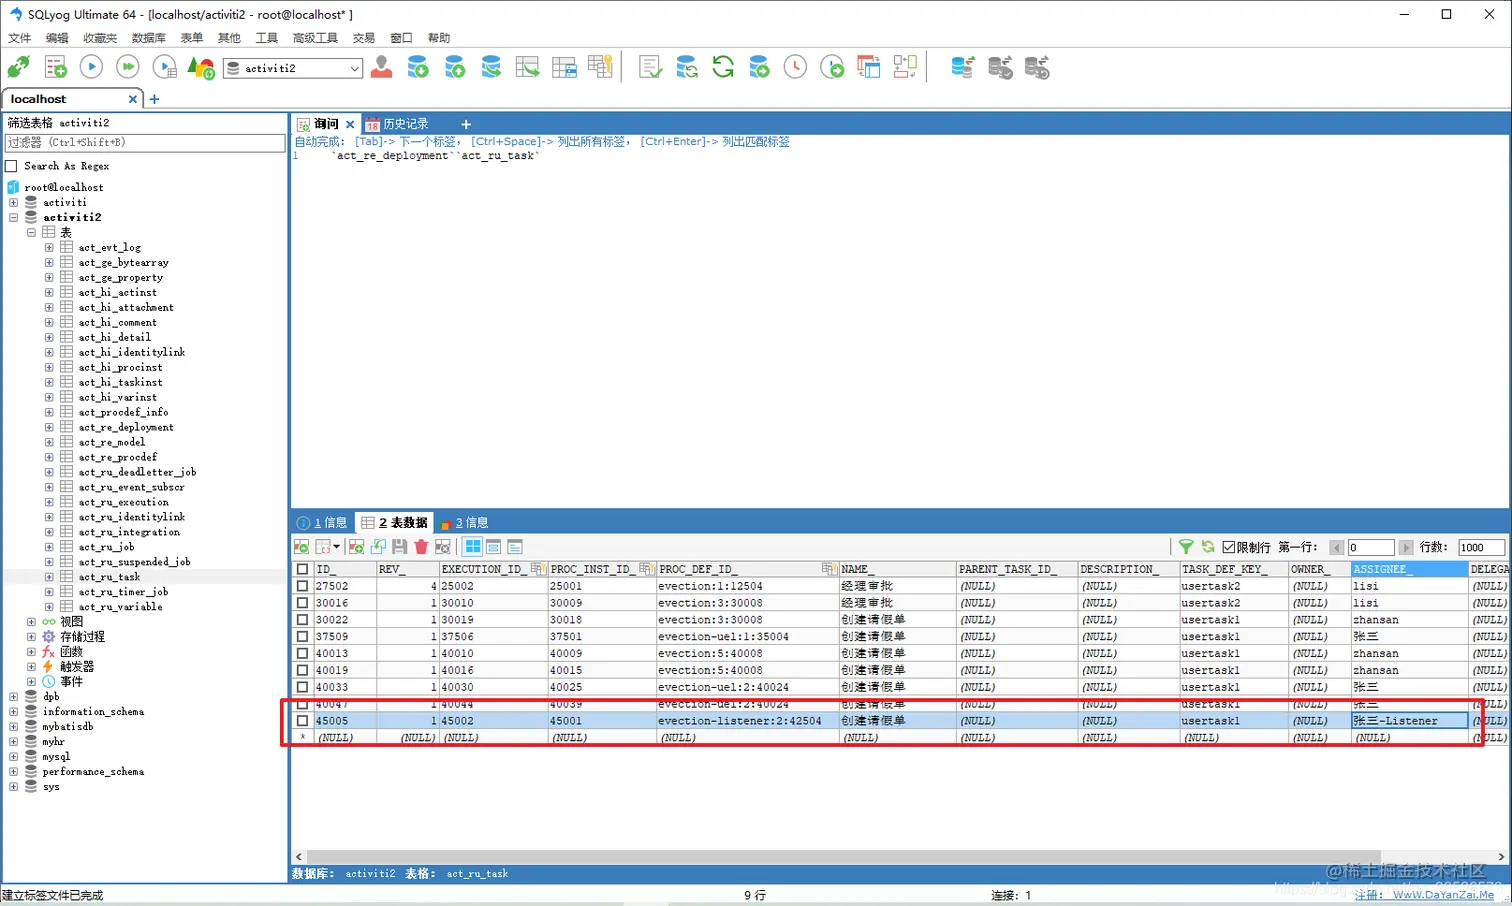Open the 高级工具 menu

pos(315,38)
